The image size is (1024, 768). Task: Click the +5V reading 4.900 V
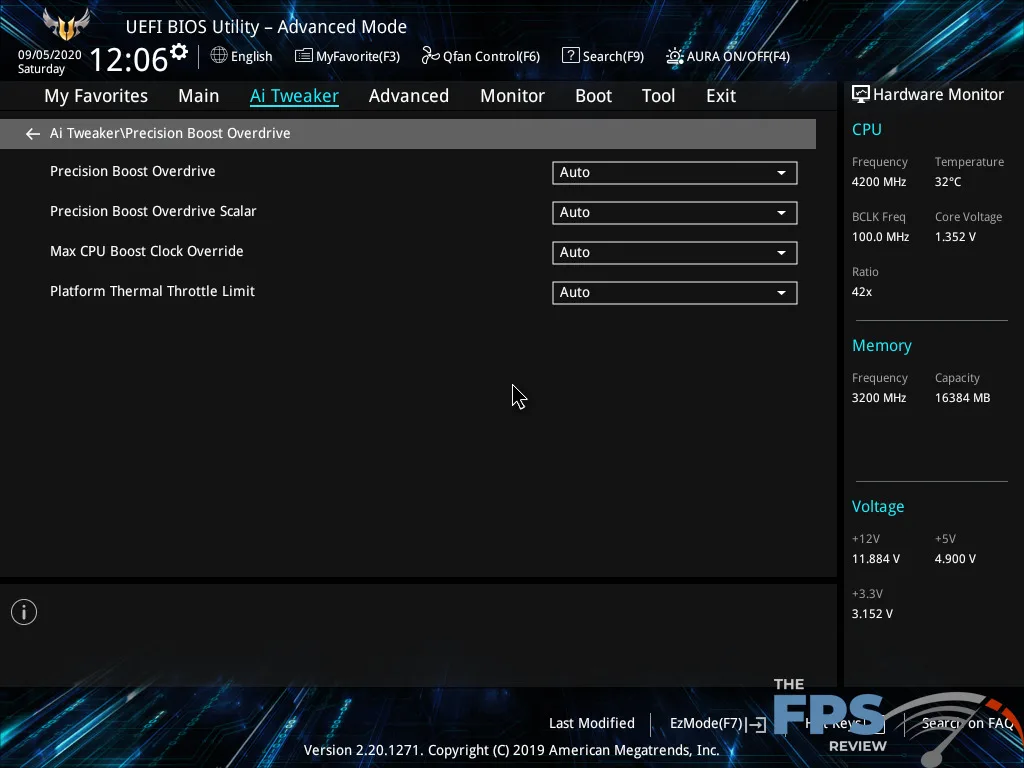click(x=955, y=559)
